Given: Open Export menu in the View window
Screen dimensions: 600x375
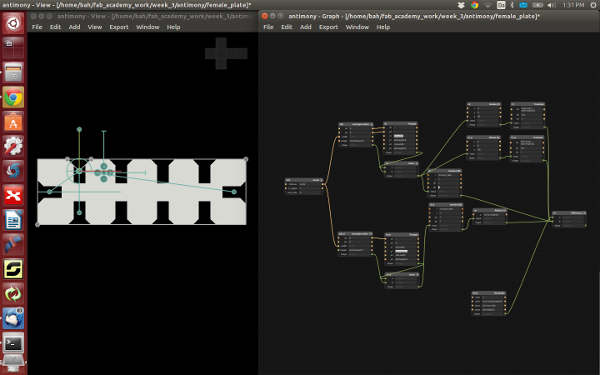Looking at the screenshot, I should [x=119, y=27].
